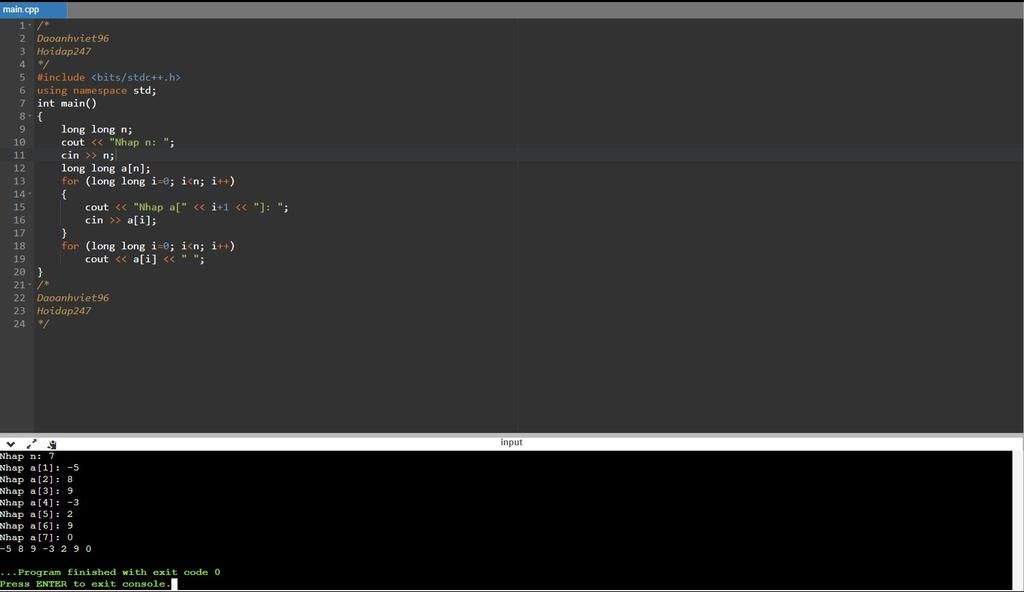Screen dimensions: 1024x592
Task: Click the 'using namespace std;' line
Action: [97, 90]
